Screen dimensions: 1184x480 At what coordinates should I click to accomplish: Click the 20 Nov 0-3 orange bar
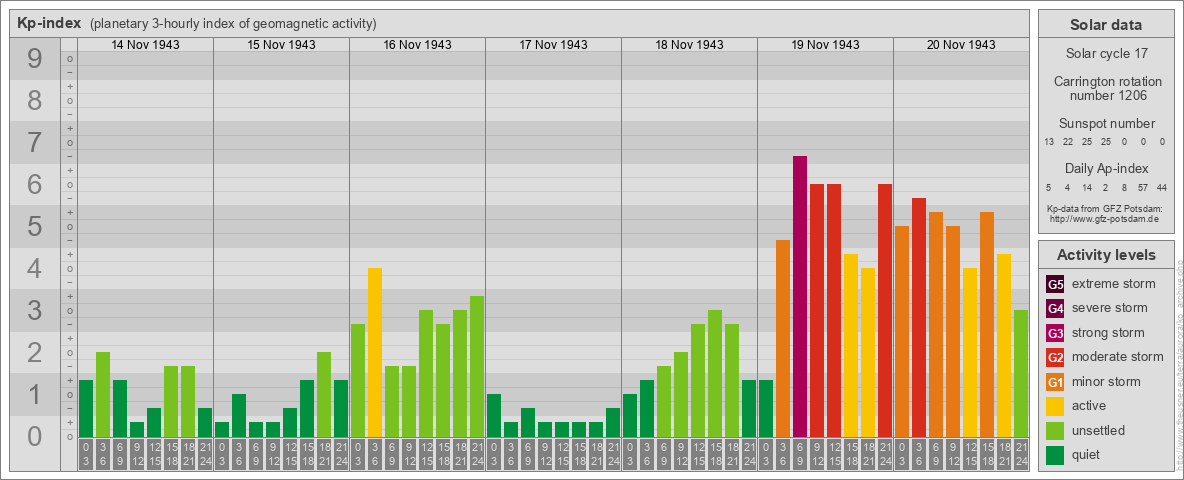pyautogui.click(x=902, y=331)
